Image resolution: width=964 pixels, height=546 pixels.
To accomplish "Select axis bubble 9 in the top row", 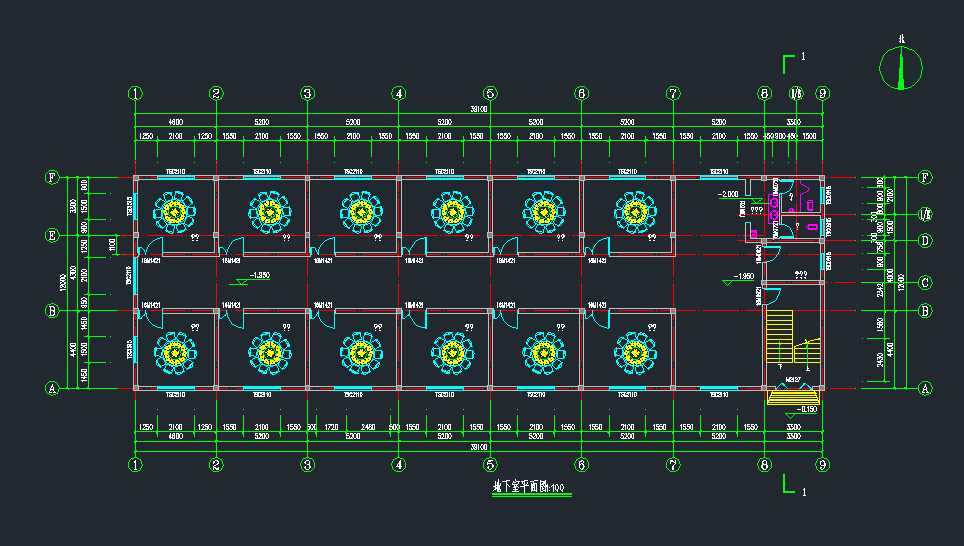I will click(x=823, y=93).
